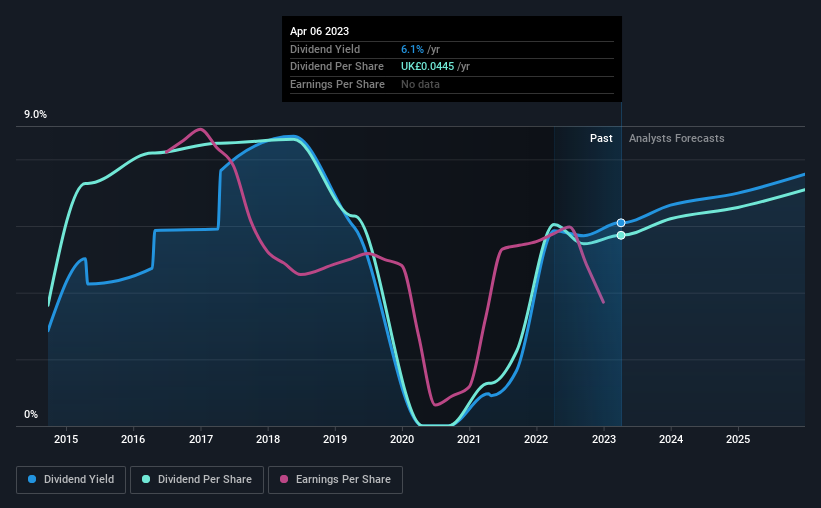Toggle the Dividend Yield legend button
The image size is (821, 508).
click(x=71, y=480)
